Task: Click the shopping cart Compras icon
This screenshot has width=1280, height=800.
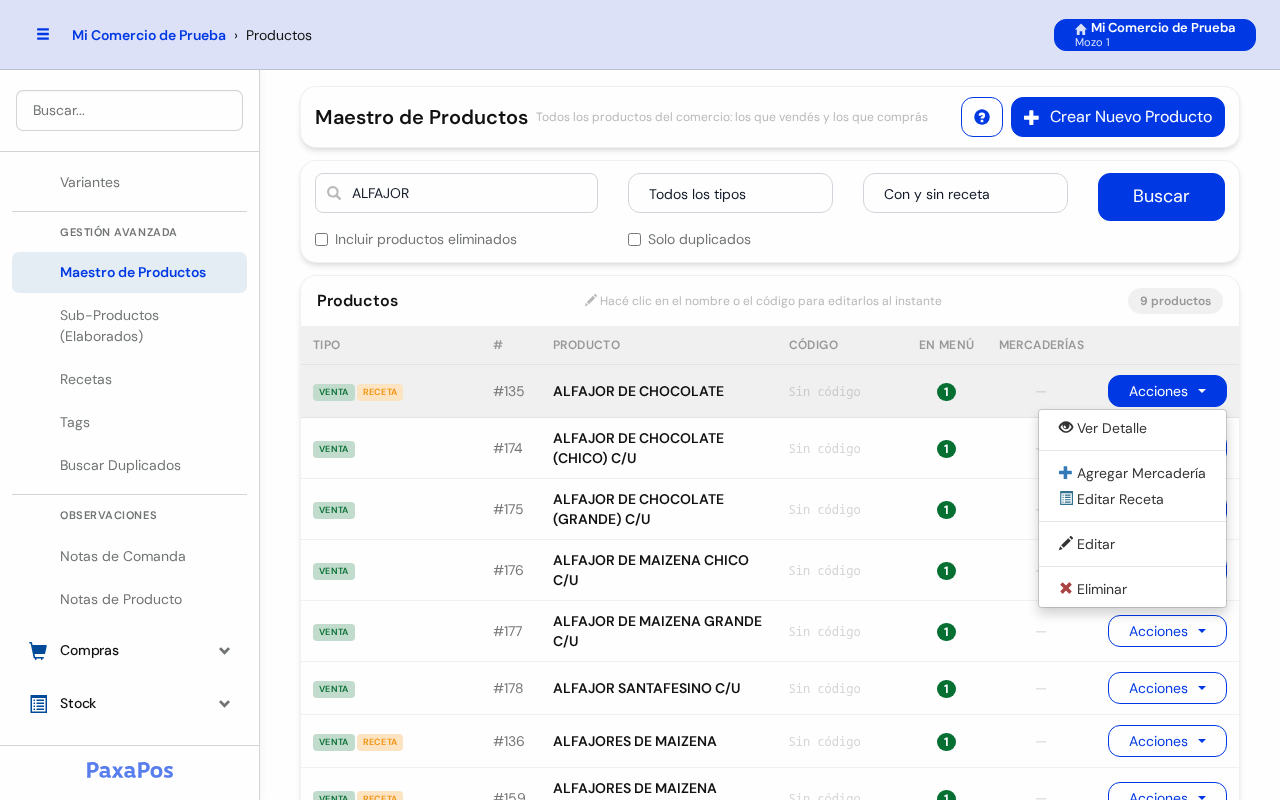Action: 38,651
